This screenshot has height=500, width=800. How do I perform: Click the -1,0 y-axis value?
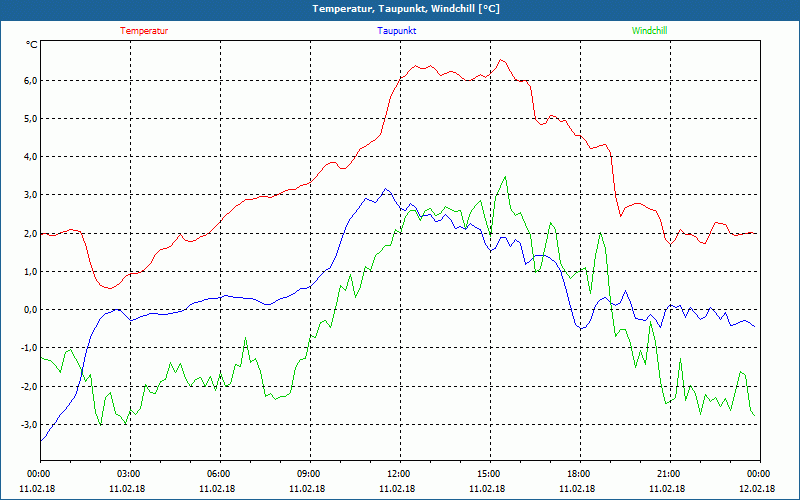click(x=29, y=348)
